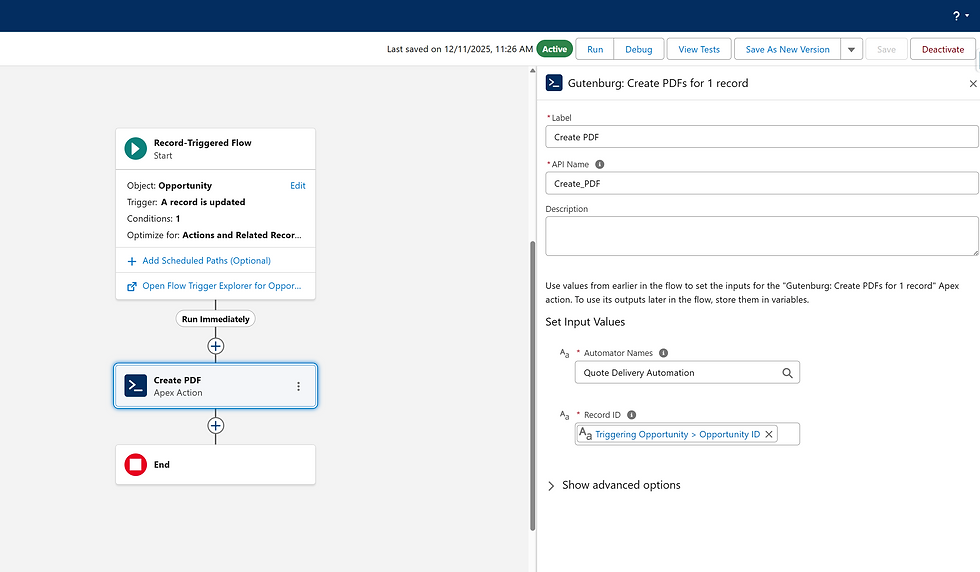Click the Debug button
The width and height of the screenshot is (980, 572).
pos(638,49)
